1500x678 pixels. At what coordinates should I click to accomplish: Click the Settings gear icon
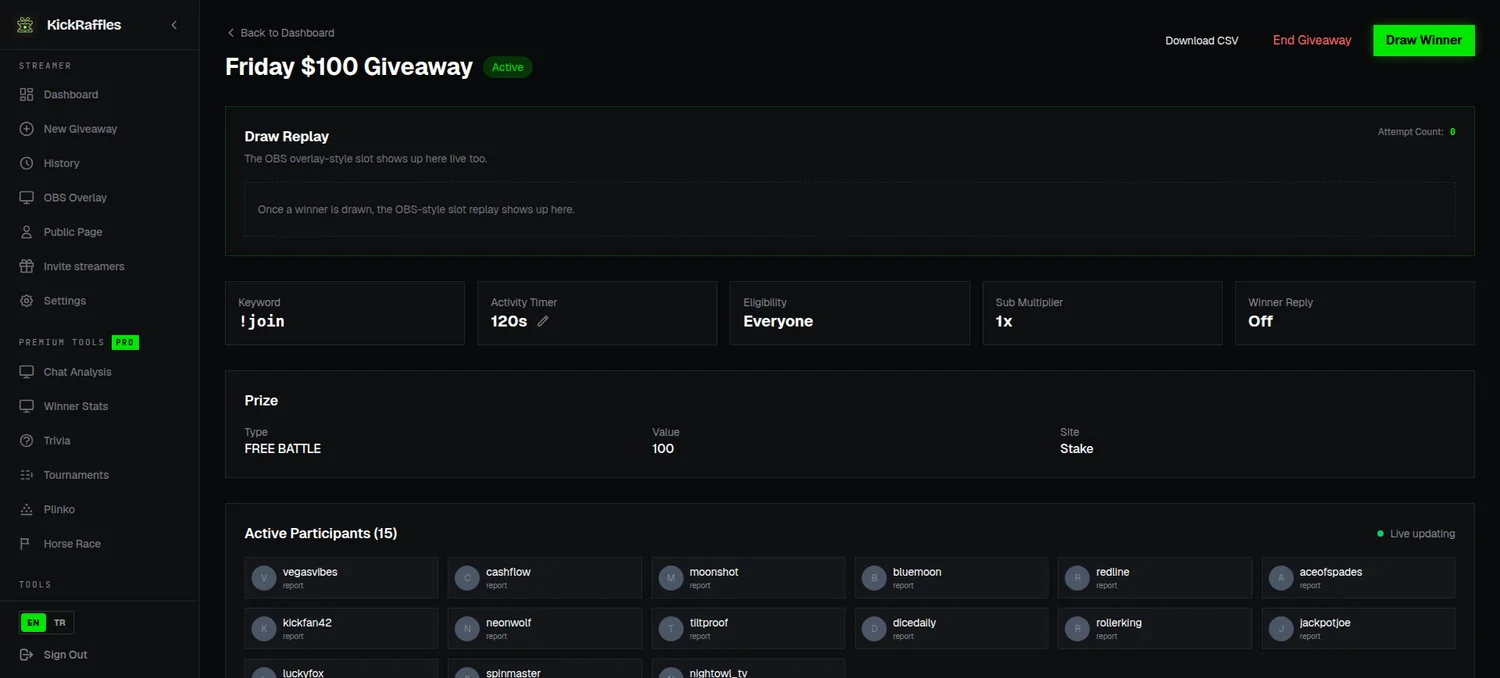pyautogui.click(x=27, y=301)
